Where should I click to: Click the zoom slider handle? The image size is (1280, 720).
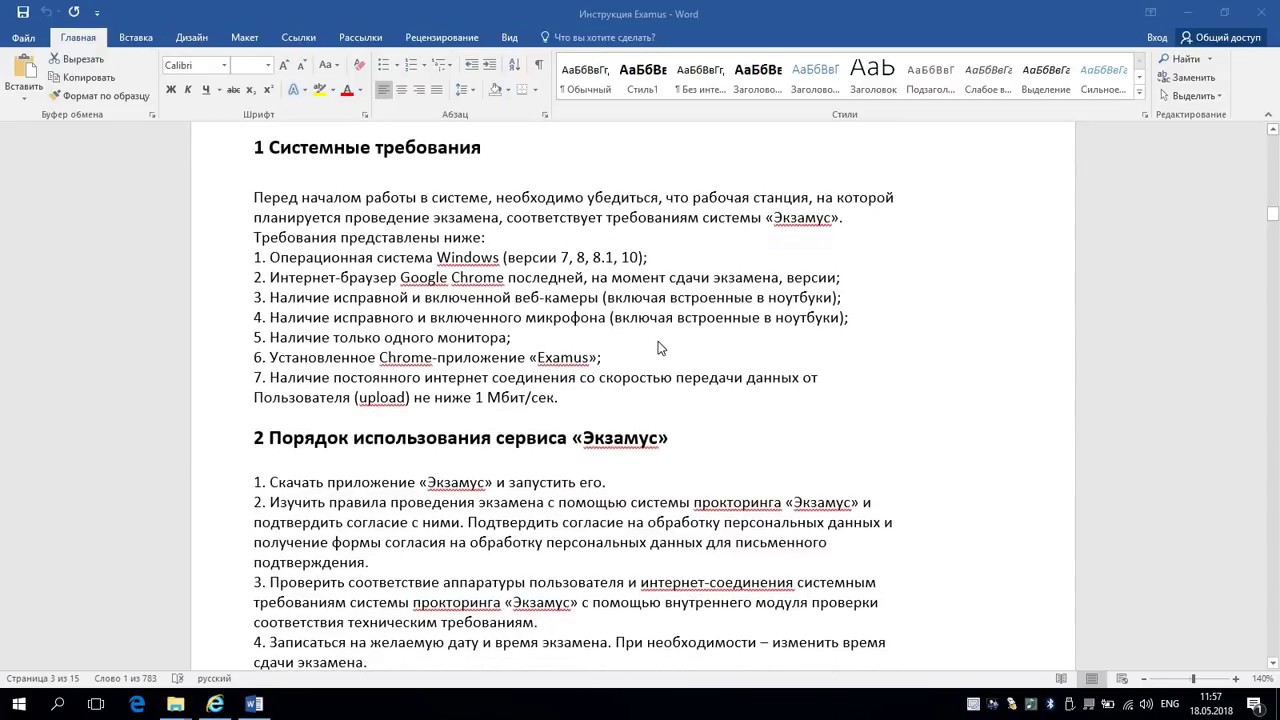coord(1193,679)
